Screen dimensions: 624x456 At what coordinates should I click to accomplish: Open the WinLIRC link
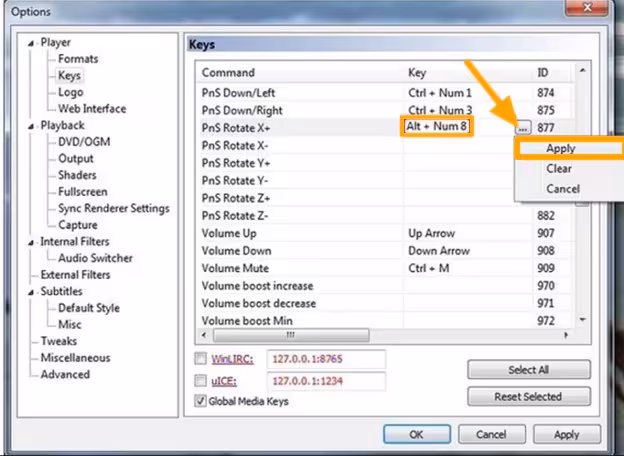pyautogui.click(x=232, y=359)
